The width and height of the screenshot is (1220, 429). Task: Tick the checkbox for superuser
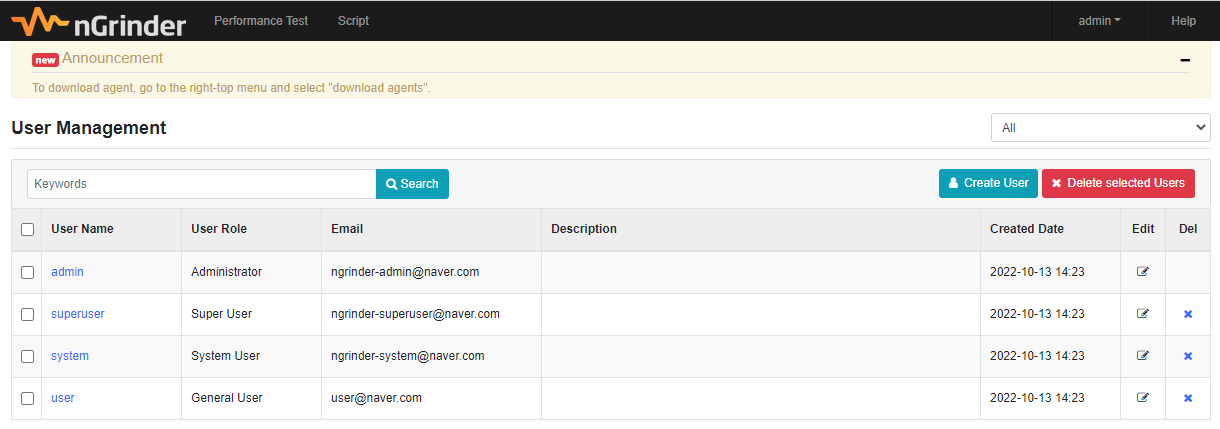(27, 314)
